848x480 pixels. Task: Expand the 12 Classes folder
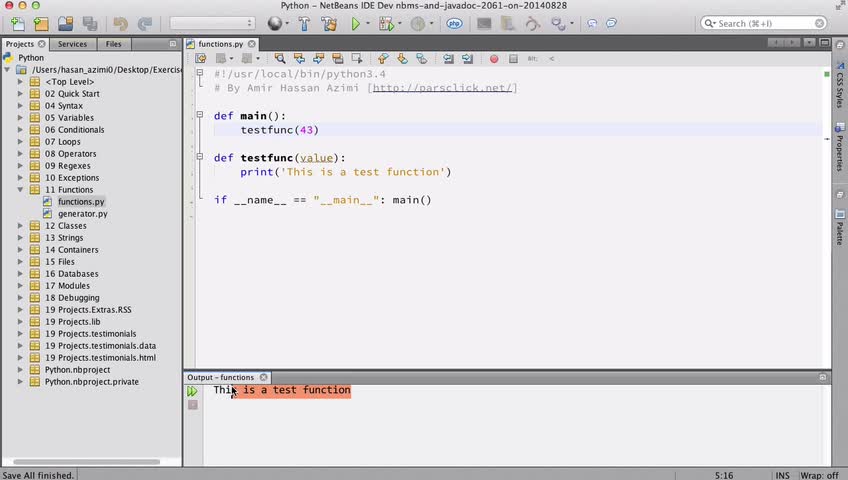click(21, 225)
